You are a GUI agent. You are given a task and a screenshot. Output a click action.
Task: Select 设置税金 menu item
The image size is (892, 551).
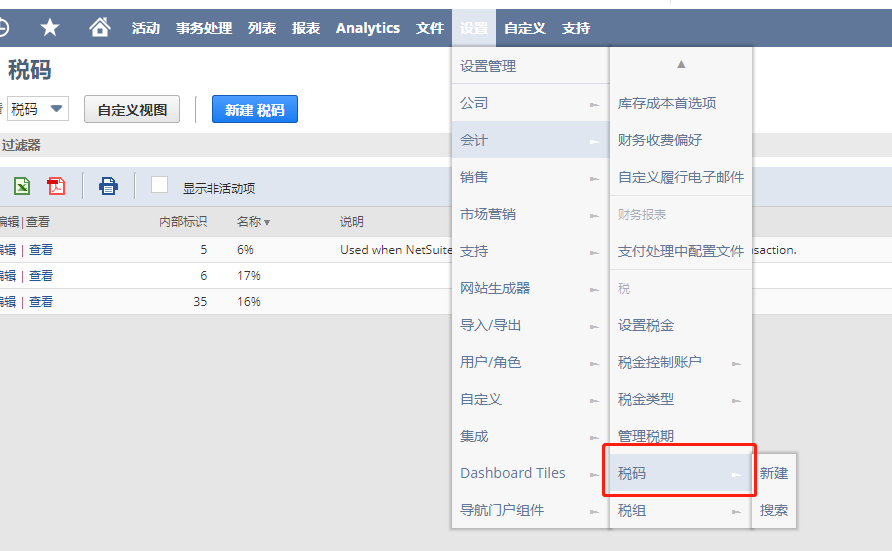646,325
